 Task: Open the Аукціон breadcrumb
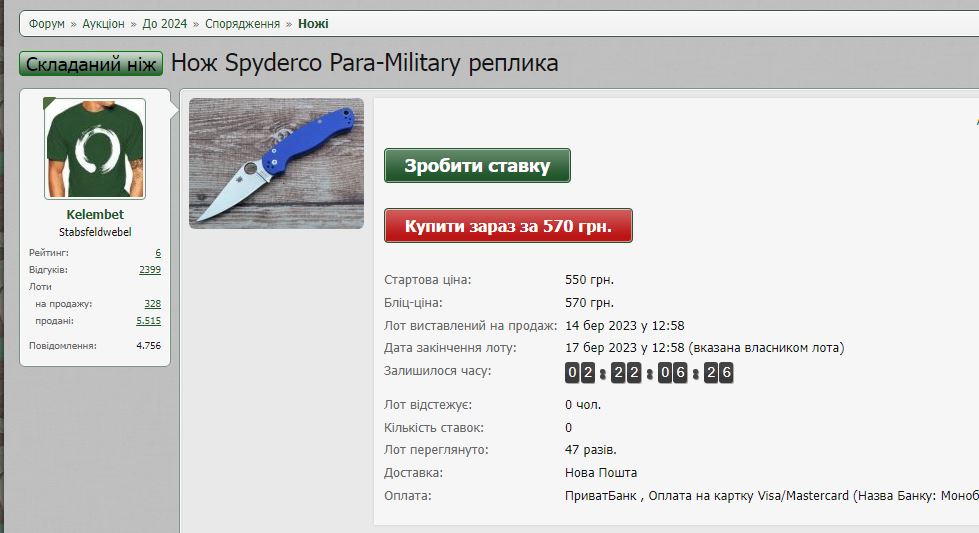104,24
